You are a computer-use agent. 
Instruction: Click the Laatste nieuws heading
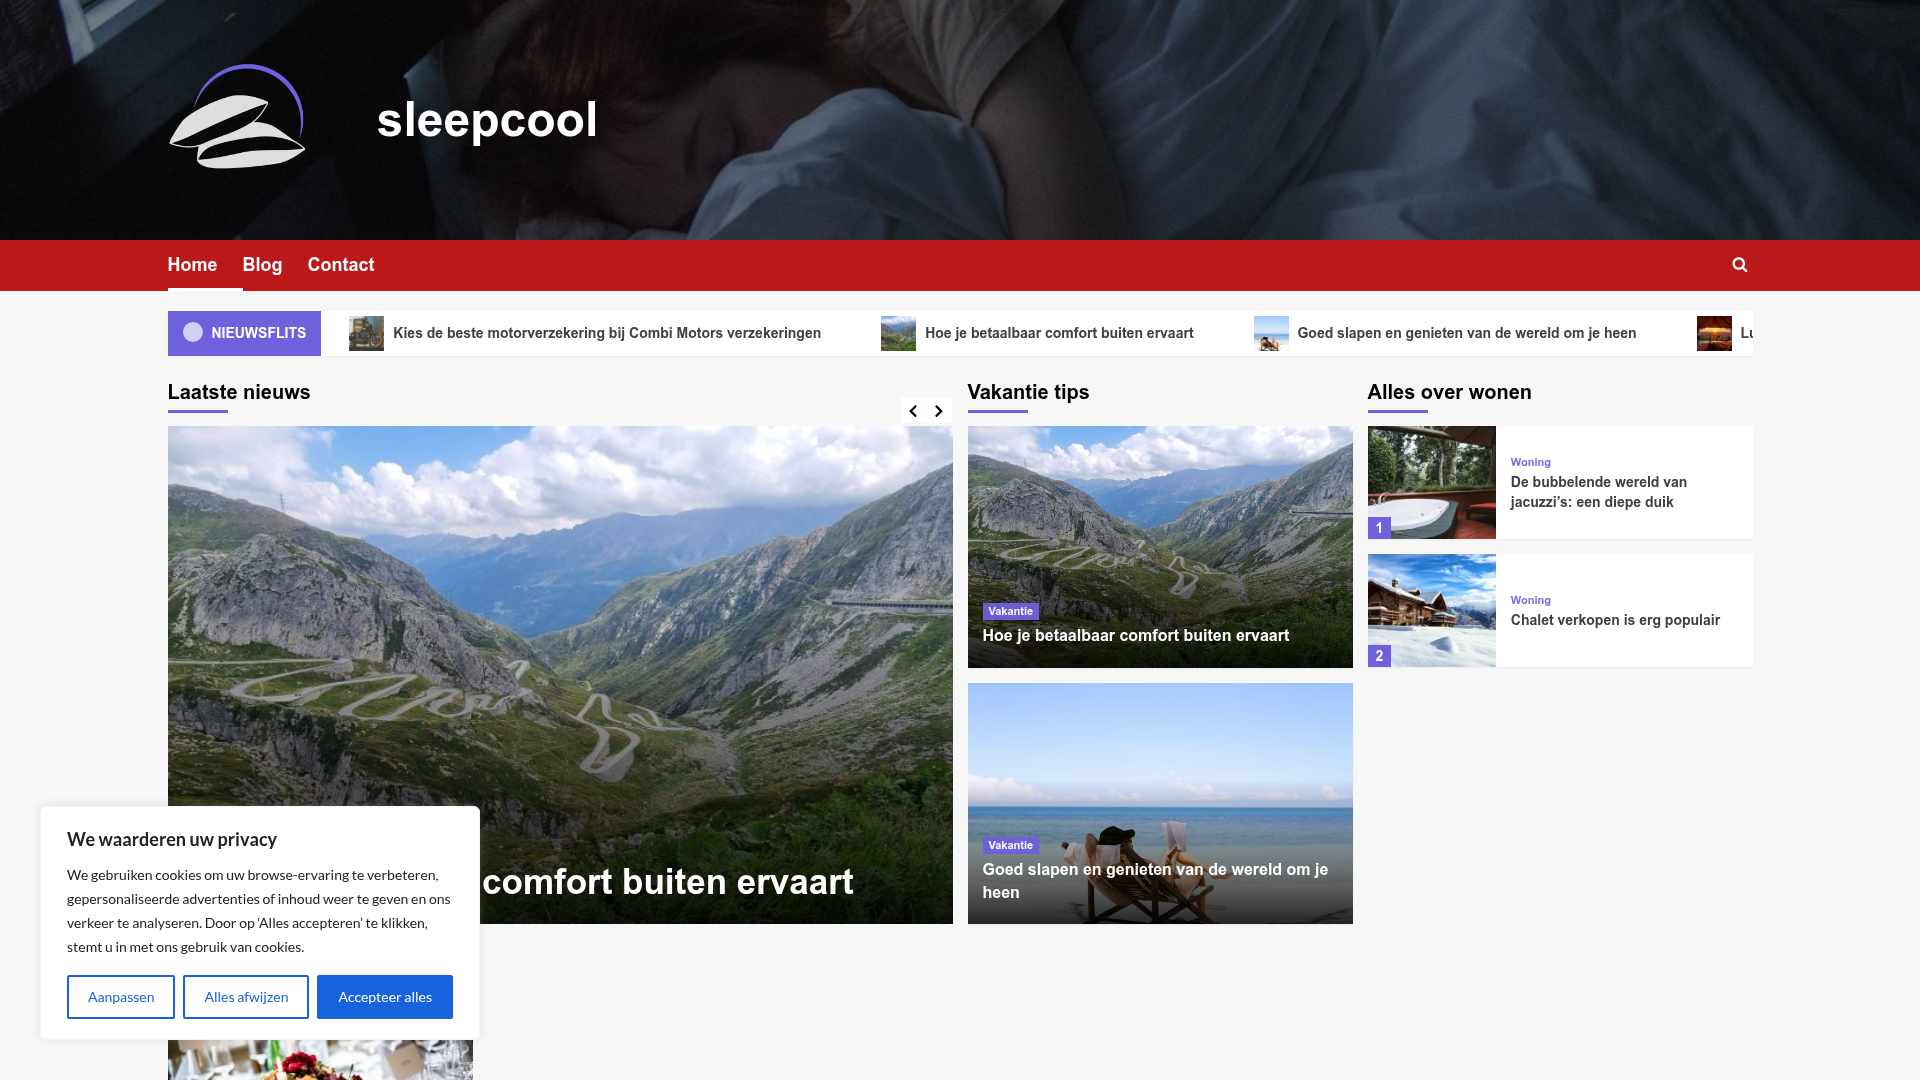(x=239, y=392)
